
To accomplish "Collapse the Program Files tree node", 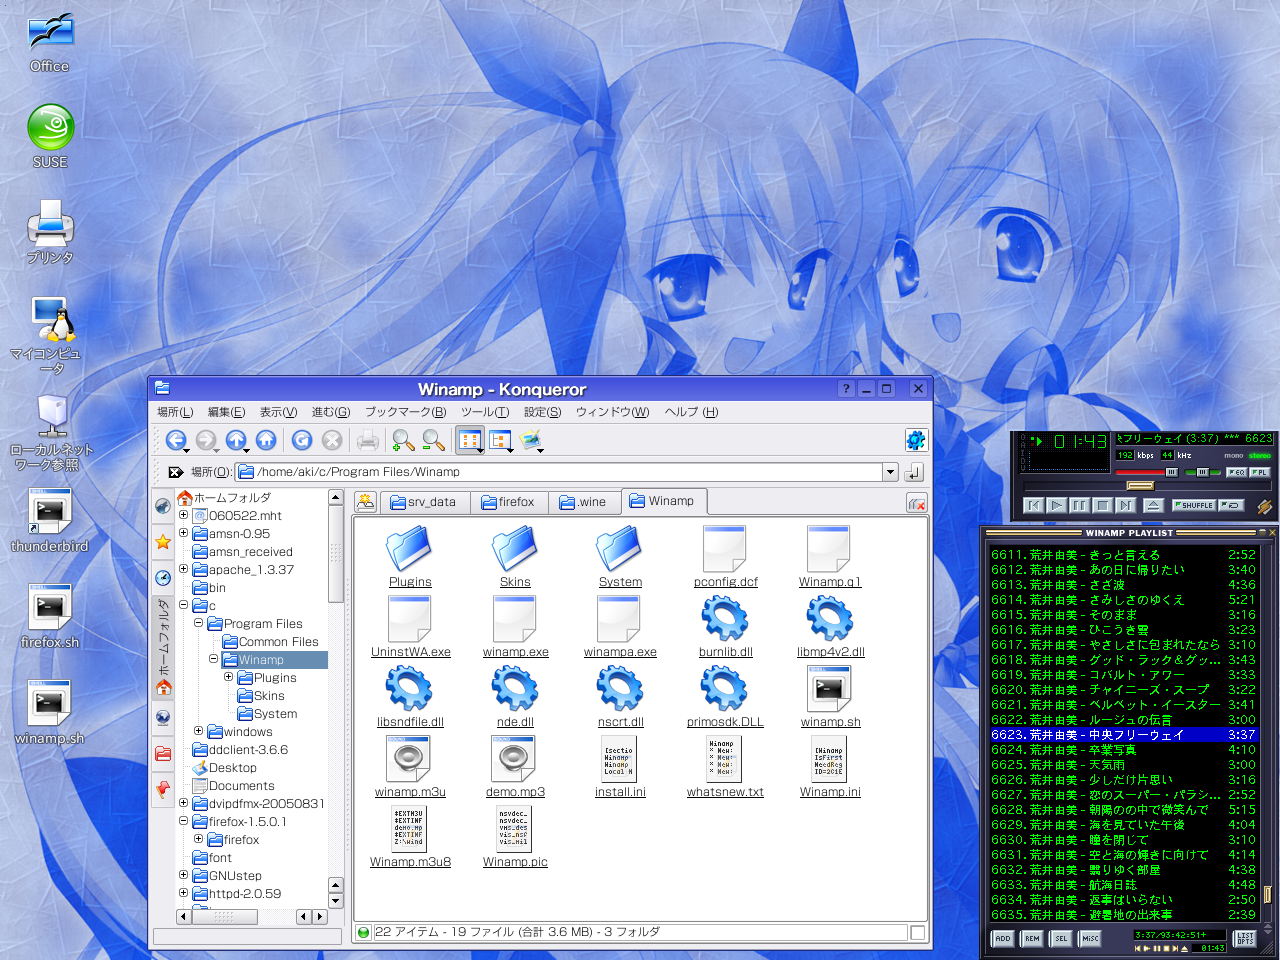I will (x=198, y=623).
